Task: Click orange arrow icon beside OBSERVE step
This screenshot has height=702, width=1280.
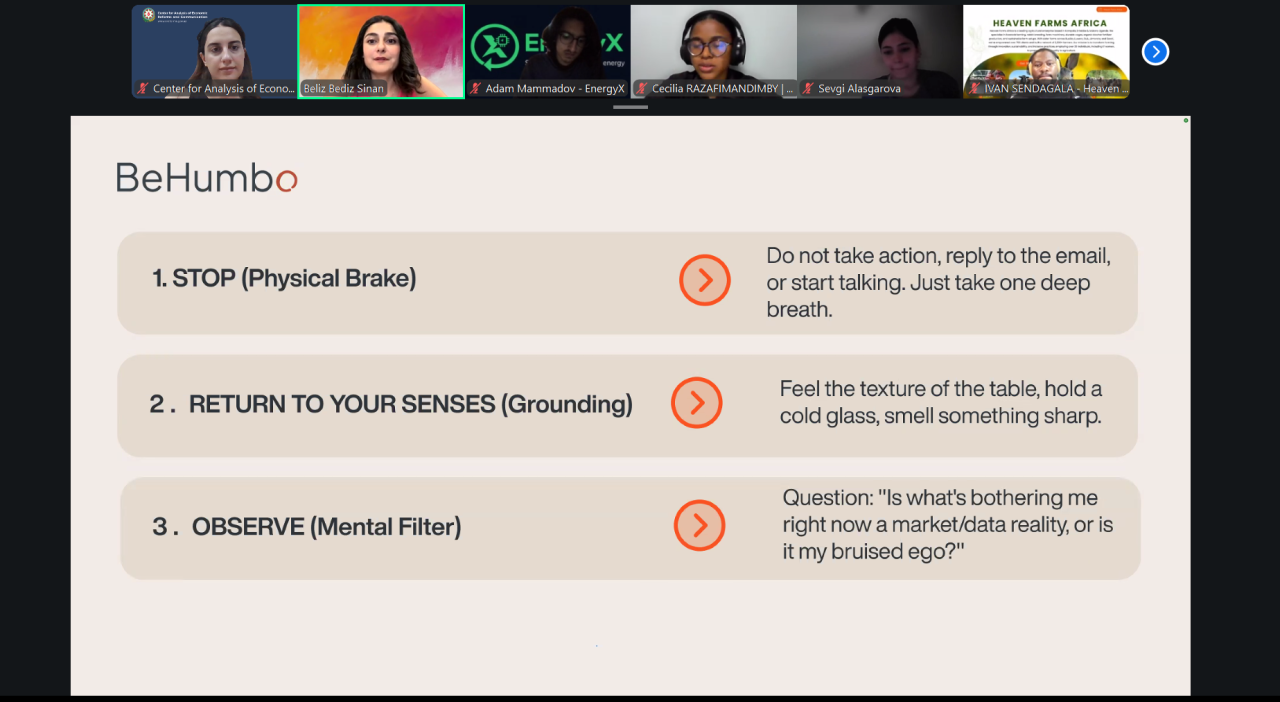Action: click(699, 525)
